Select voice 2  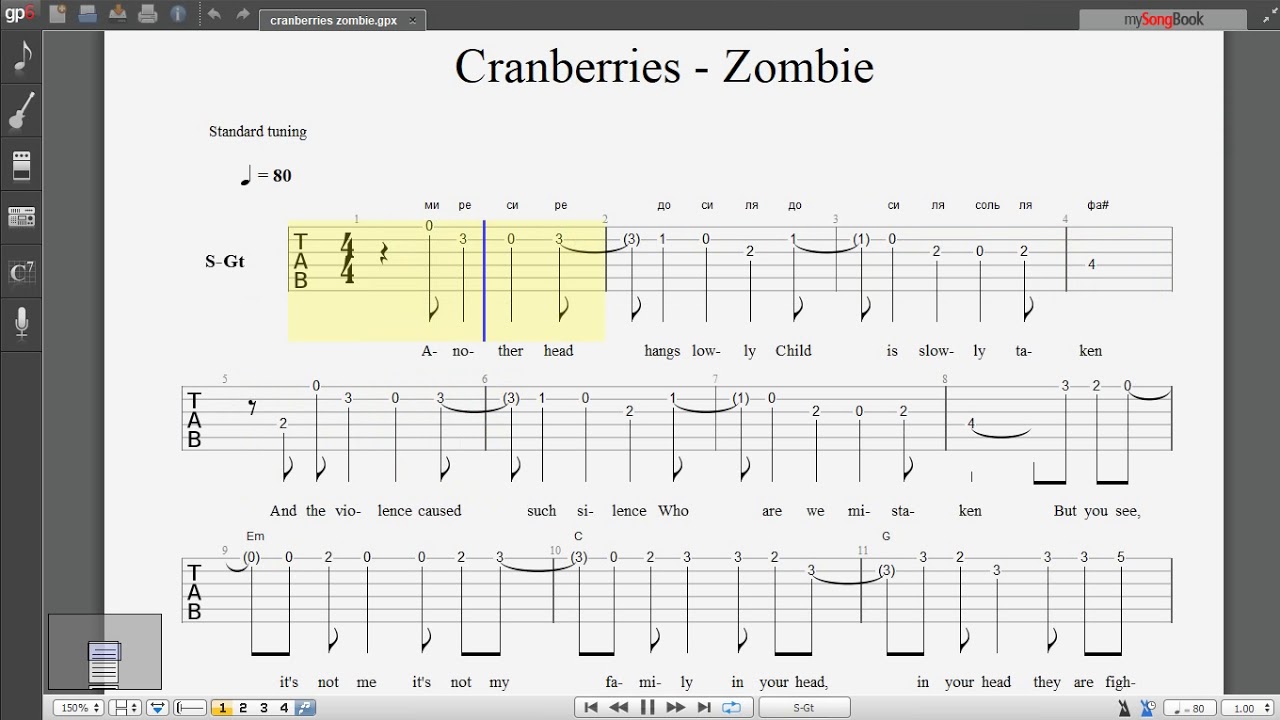coord(243,708)
